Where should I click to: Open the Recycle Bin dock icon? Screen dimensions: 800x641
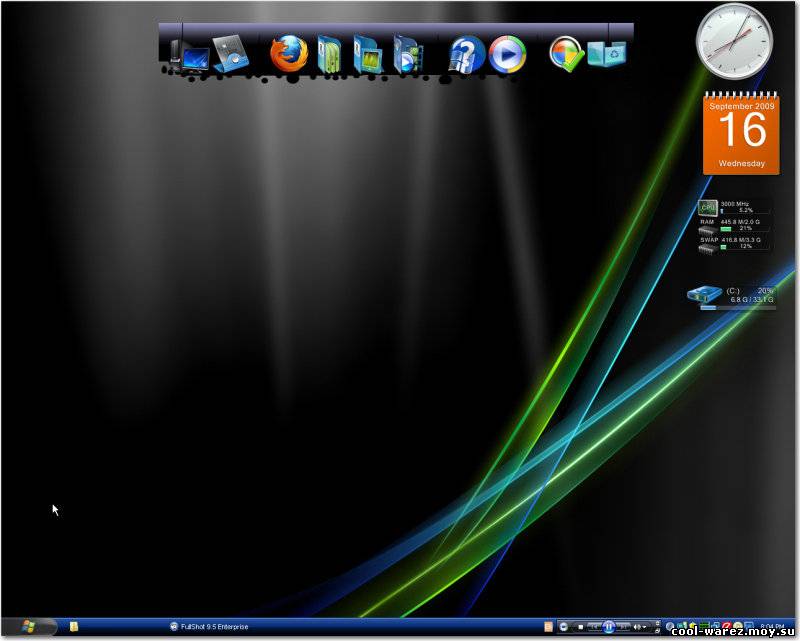[607, 54]
